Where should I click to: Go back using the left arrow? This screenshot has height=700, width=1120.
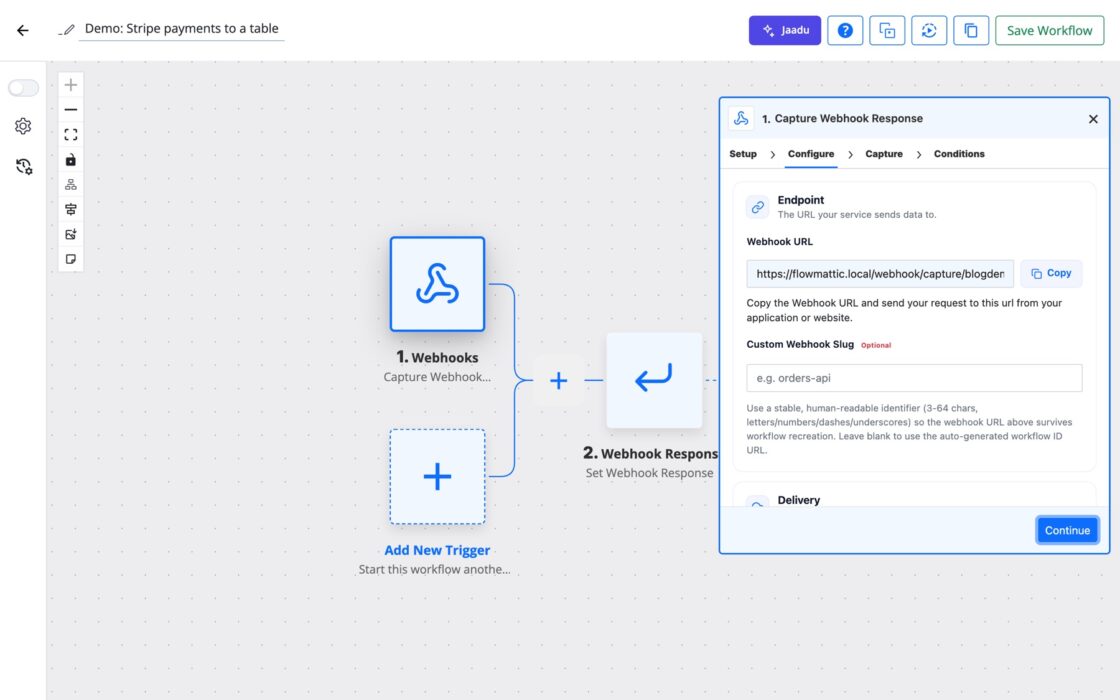coord(23,30)
